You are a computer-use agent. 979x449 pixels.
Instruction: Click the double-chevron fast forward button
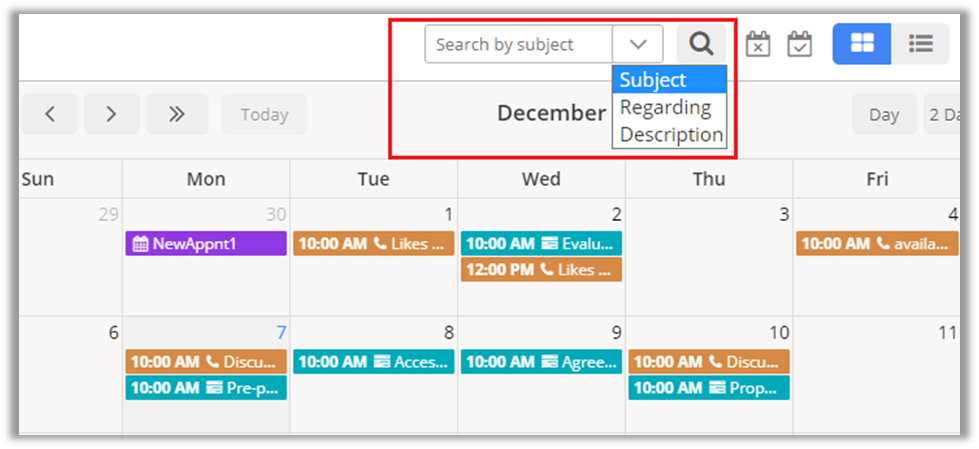pos(177,114)
